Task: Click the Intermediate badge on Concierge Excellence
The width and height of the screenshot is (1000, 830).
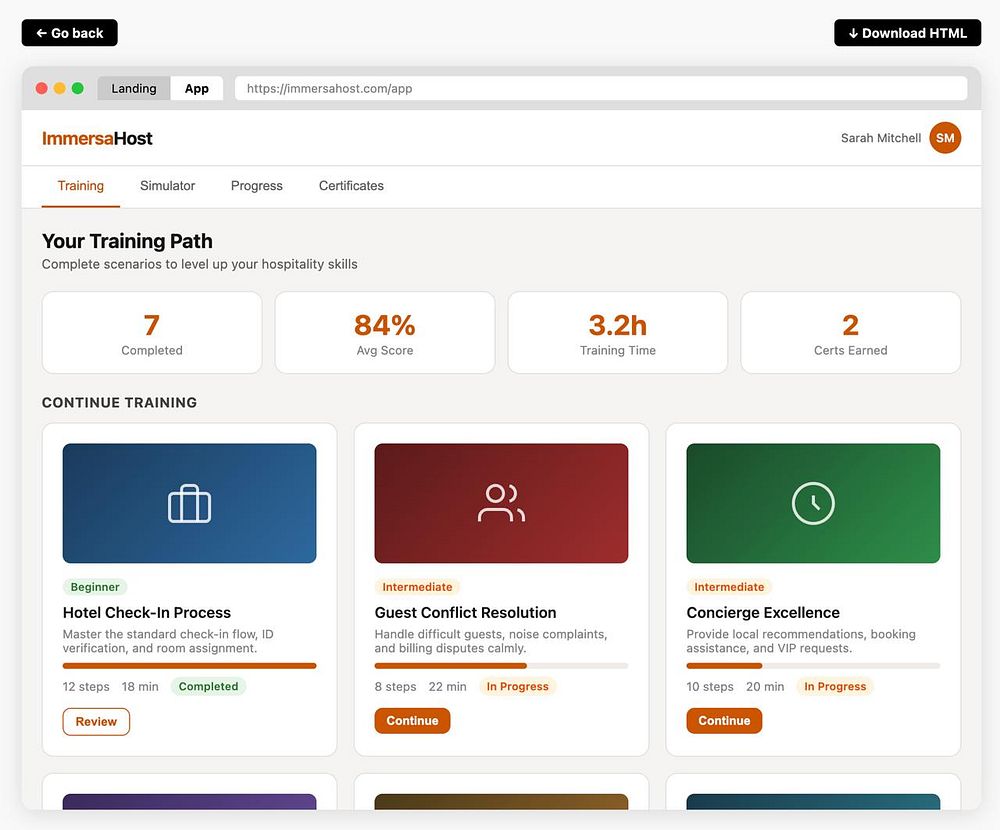Action: coord(729,587)
